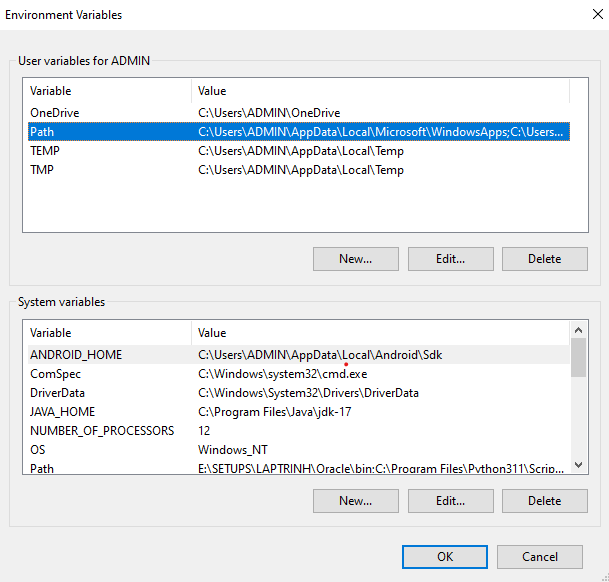Select JAVA_HOME system variable
Screen dimensions: 609x582
click(x=63, y=411)
